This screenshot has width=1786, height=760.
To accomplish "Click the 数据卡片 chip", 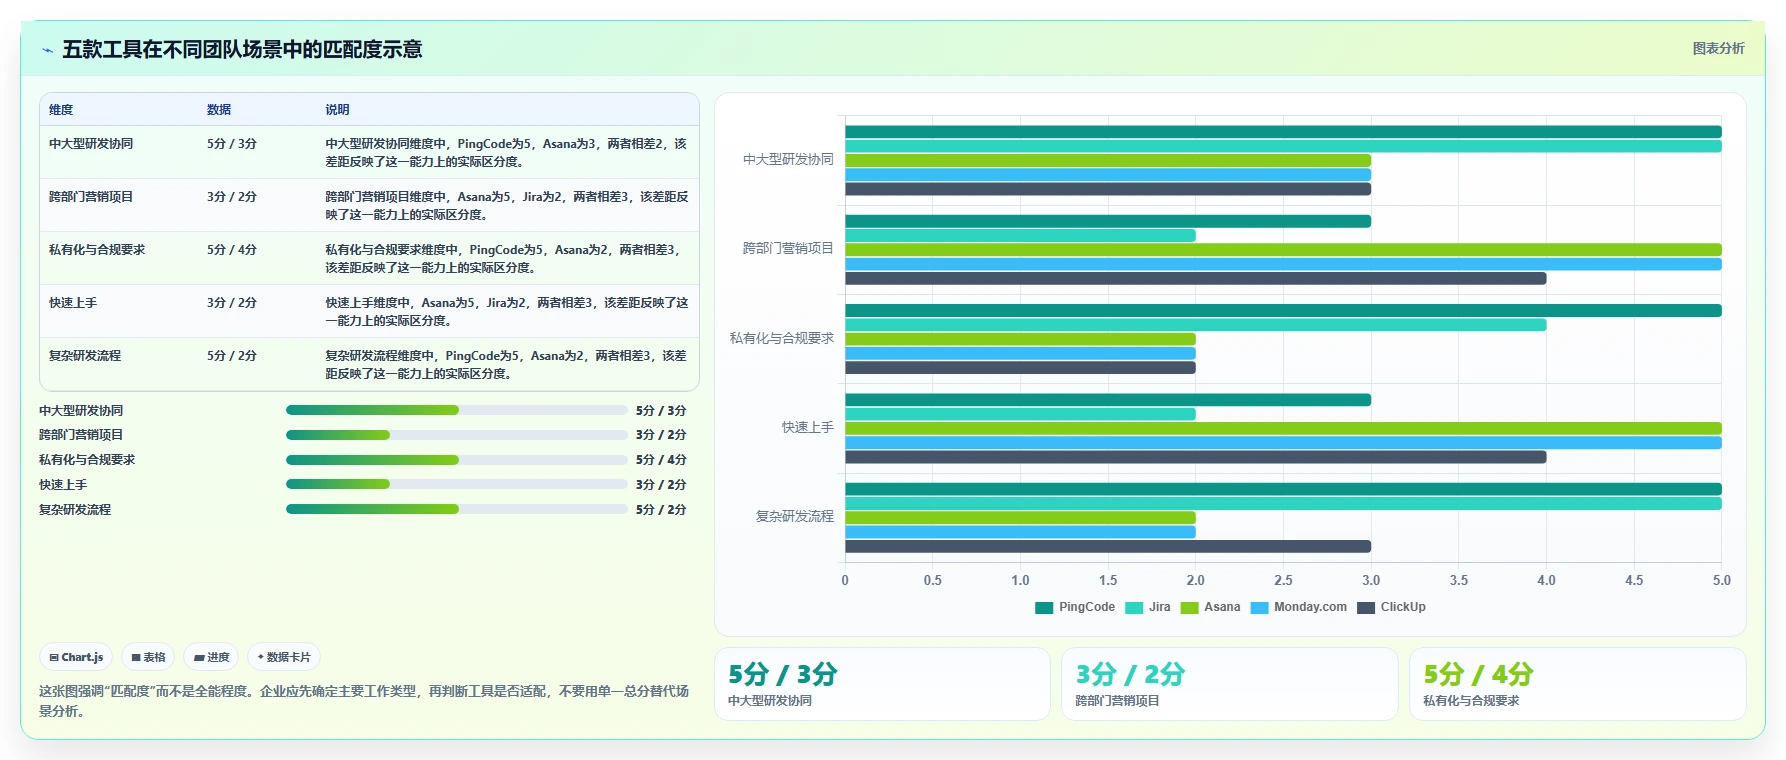I will pyautogui.click(x=284, y=657).
